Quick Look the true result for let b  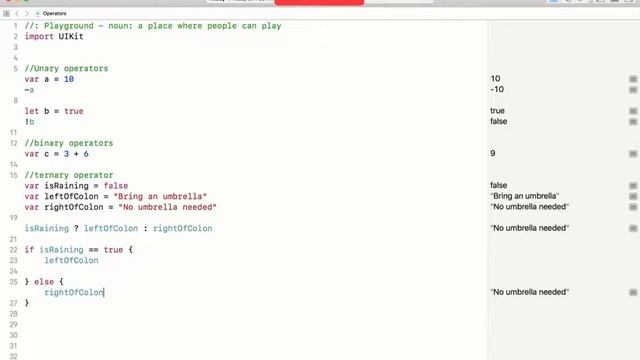tap(633, 111)
